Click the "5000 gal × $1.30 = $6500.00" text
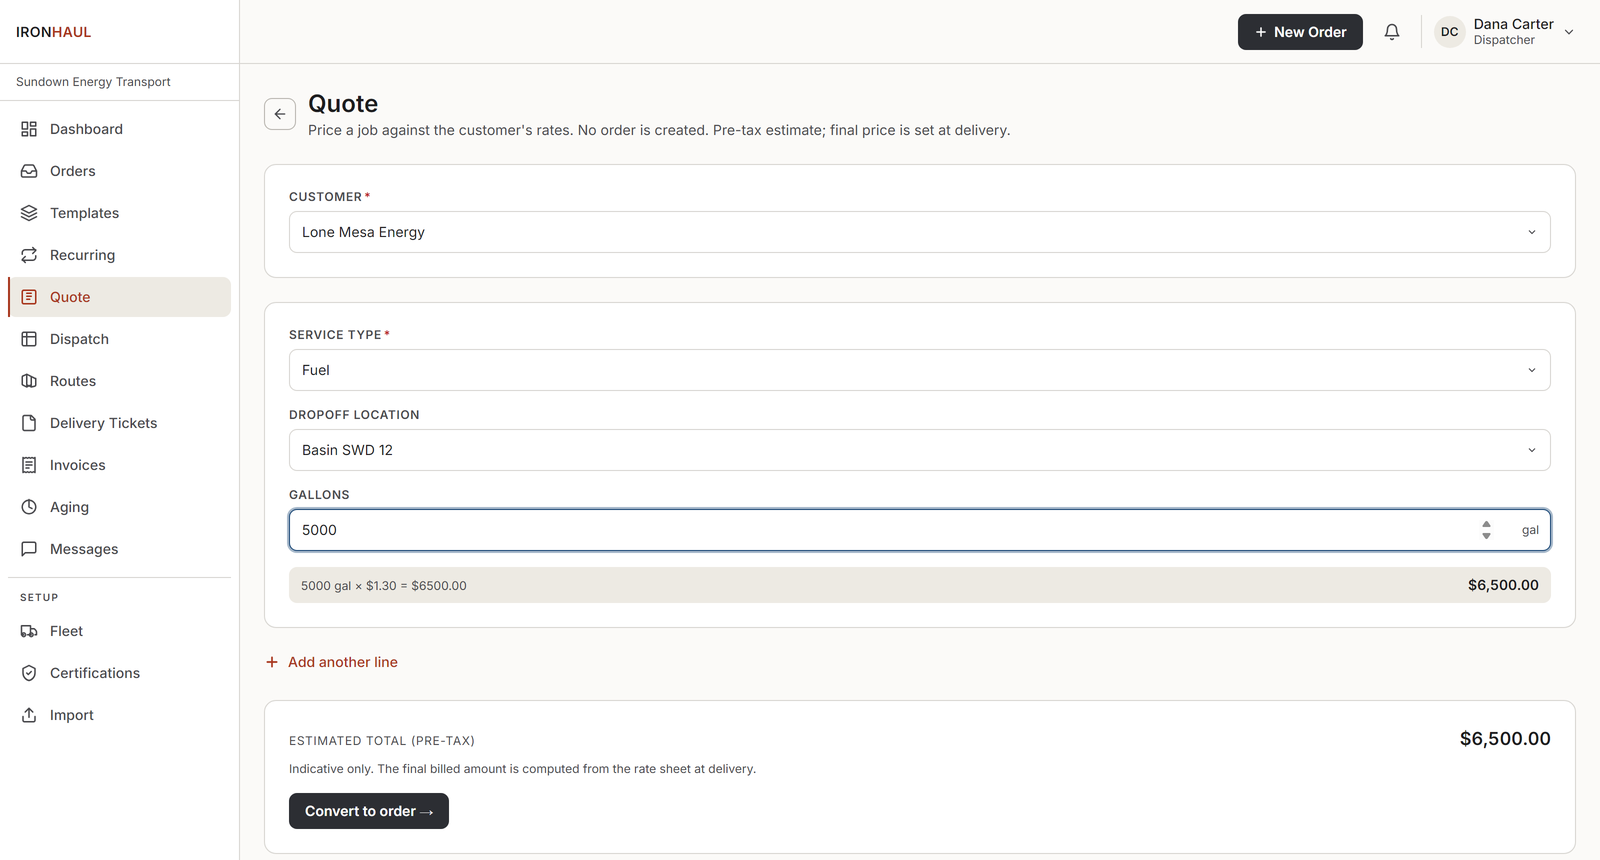 [x=384, y=586]
